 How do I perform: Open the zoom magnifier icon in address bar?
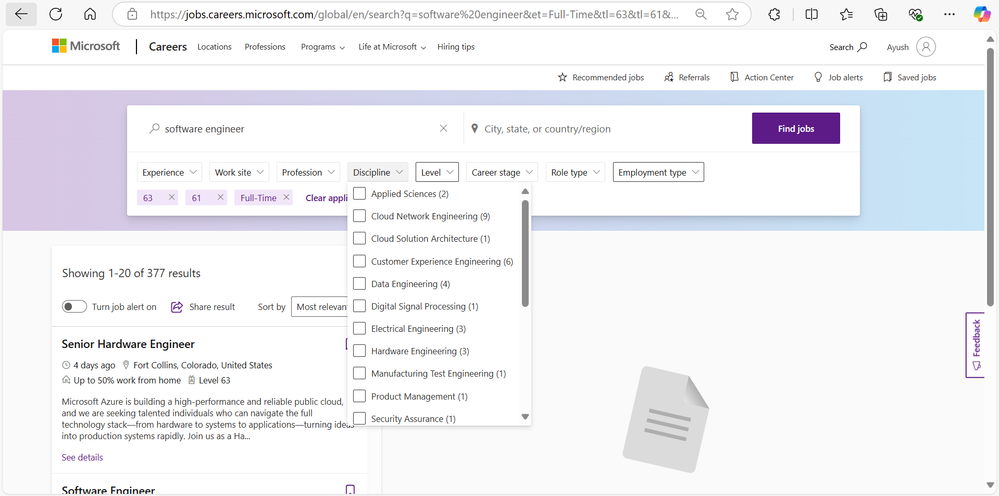[x=701, y=14]
